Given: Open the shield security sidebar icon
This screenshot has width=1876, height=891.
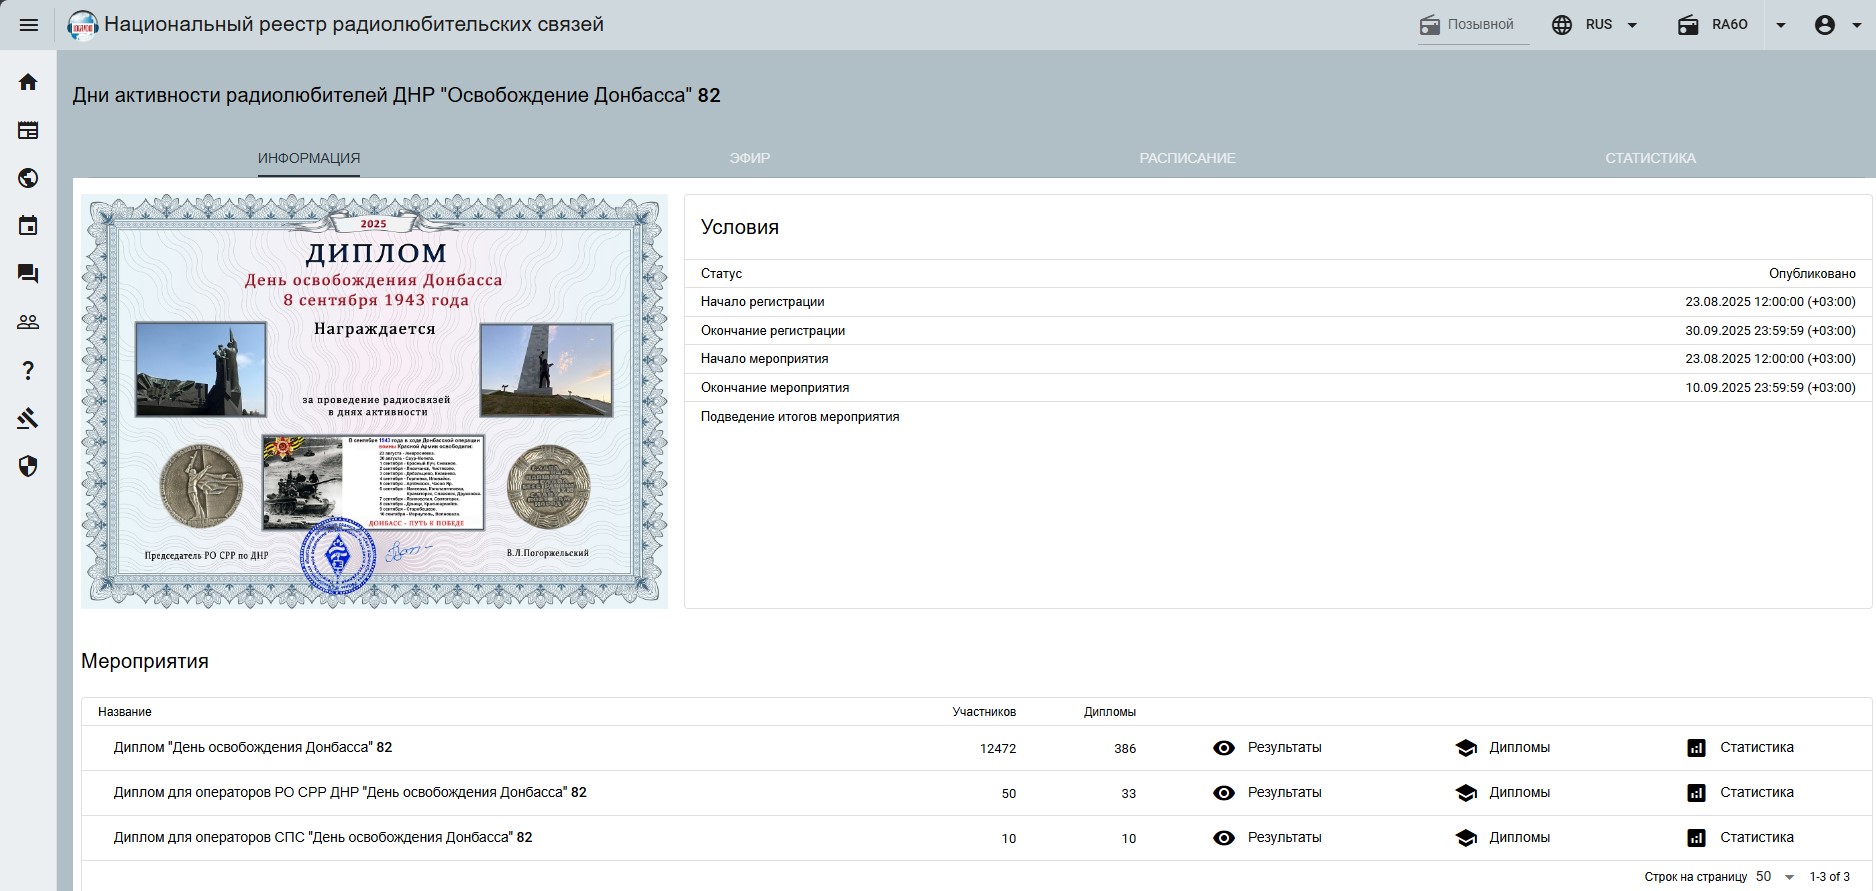Looking at the screenshot, I should 28,467.
